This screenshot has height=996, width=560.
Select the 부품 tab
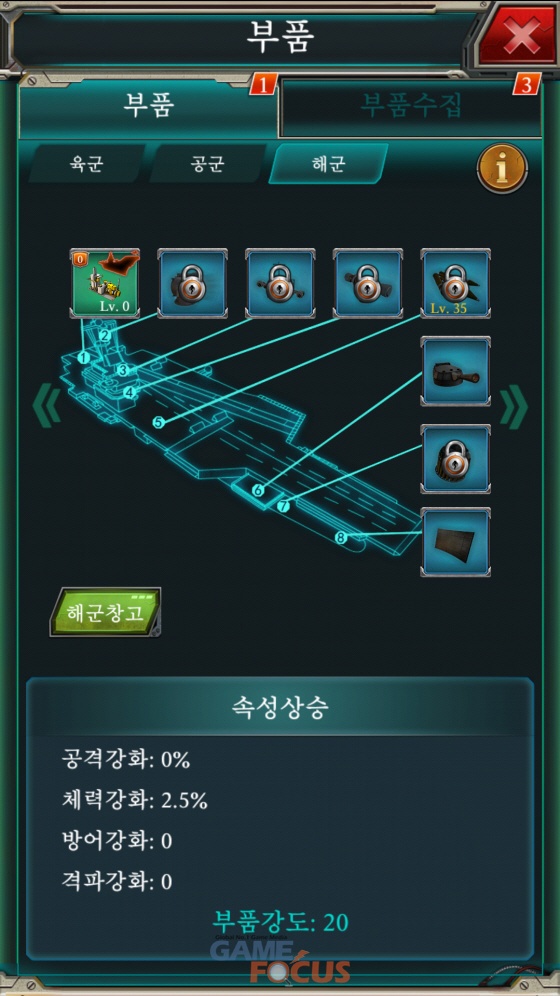[x=148, y=105]
